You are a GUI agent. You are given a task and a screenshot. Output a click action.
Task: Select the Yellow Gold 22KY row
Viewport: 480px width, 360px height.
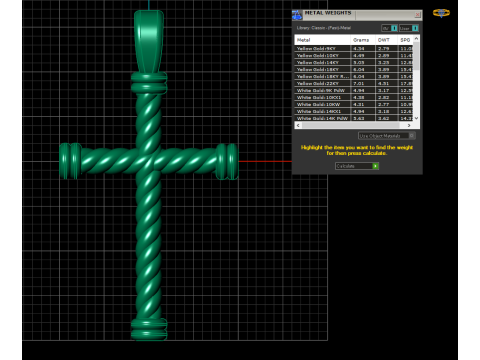[354, 83]
